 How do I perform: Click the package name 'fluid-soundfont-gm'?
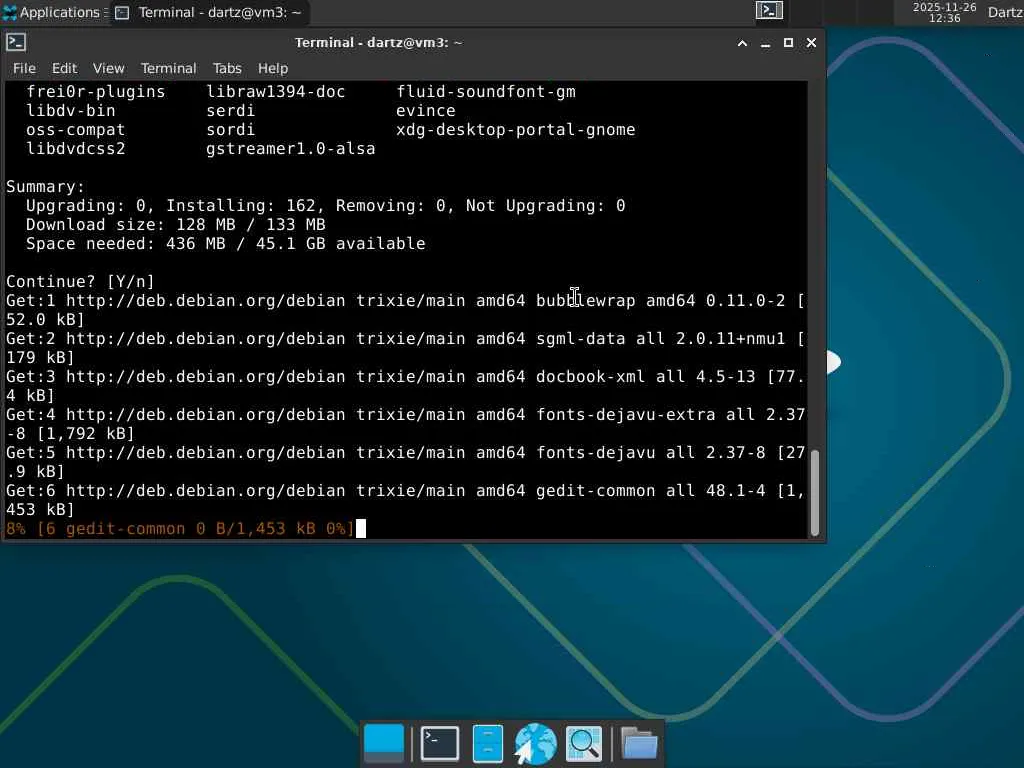coord(486,91)
